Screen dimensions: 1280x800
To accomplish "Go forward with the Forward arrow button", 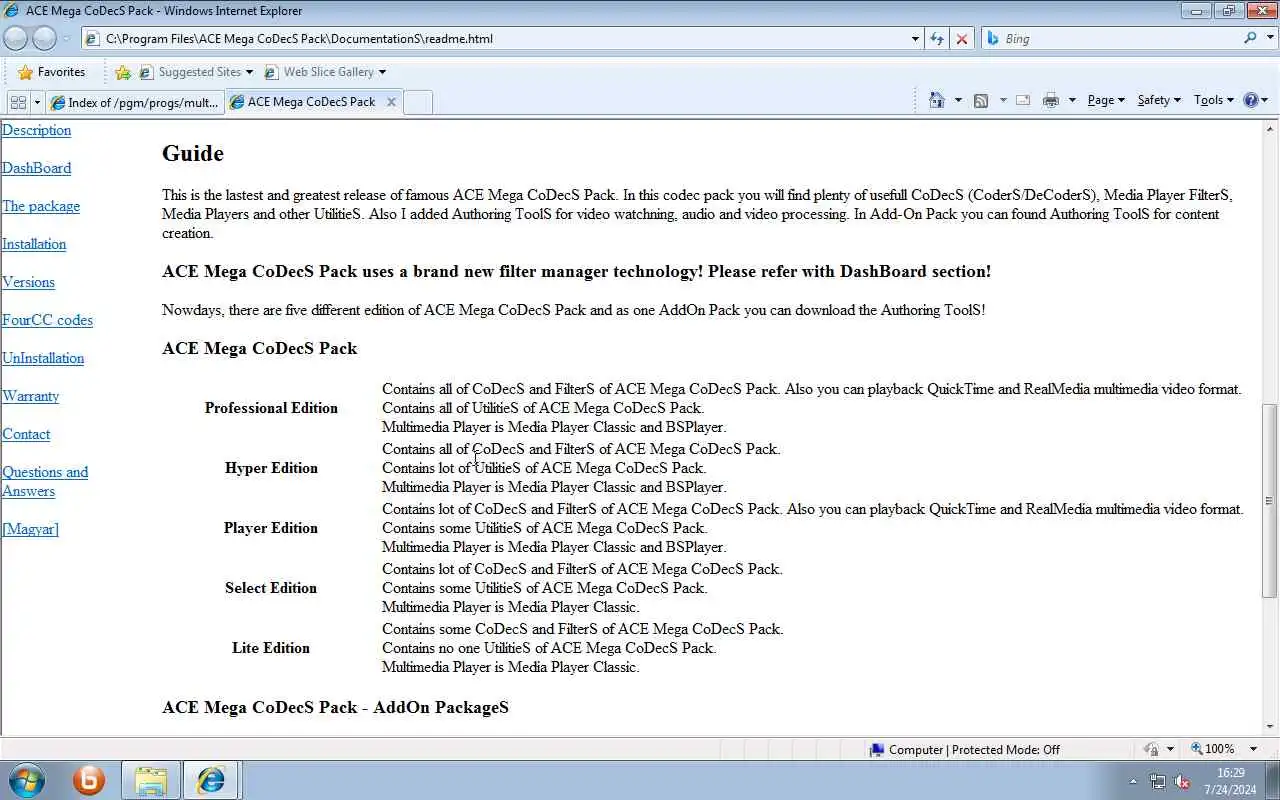I will coord(44,38).
